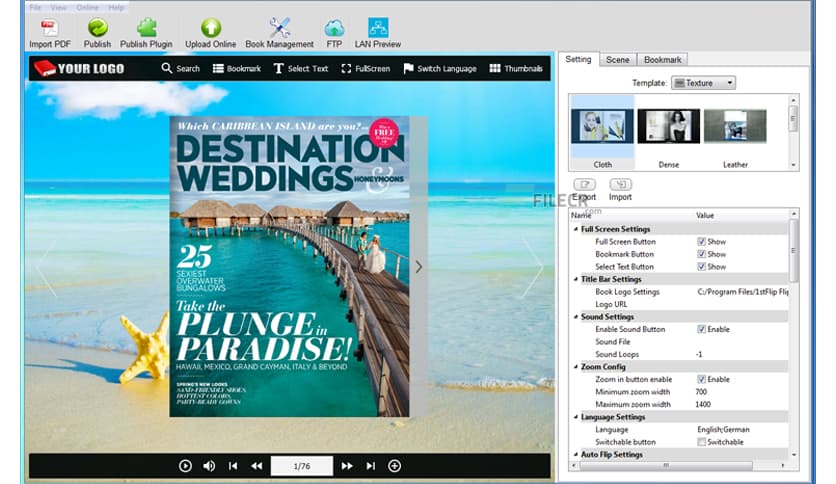Click the green Publish icon

(x=98, y=28)
